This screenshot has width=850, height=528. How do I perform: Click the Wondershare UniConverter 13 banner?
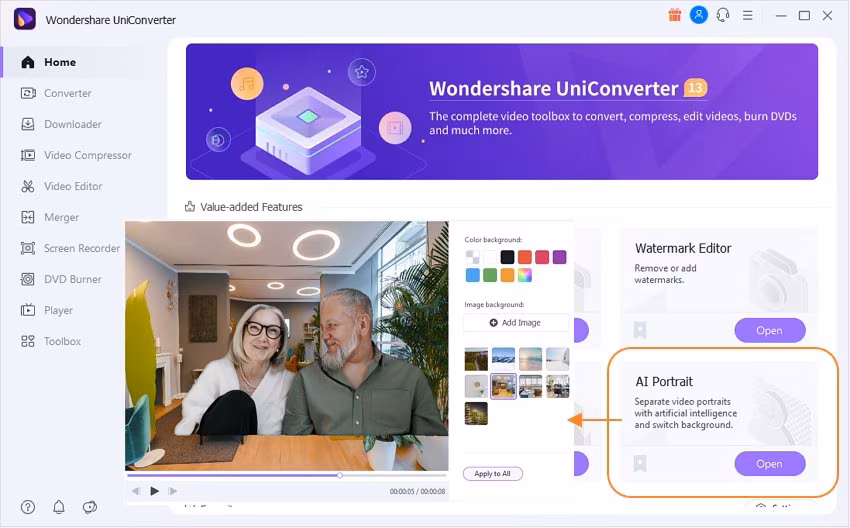pos(502,112)
